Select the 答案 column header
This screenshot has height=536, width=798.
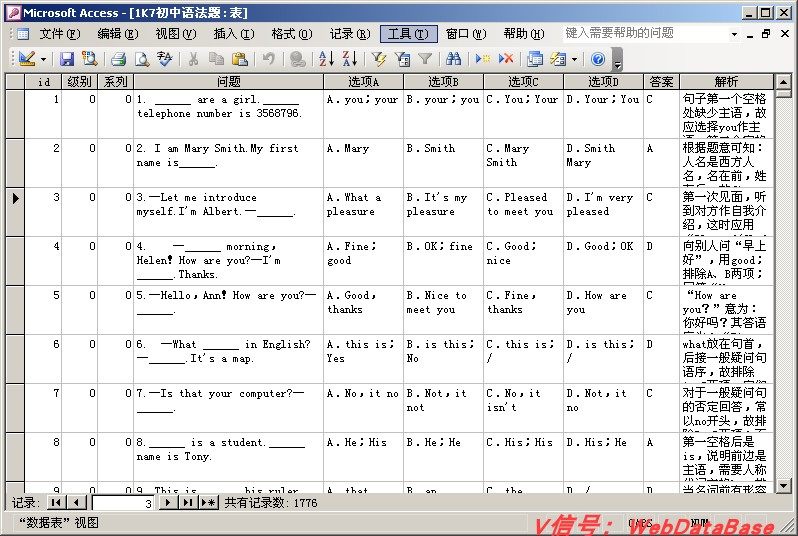[662, 81]
